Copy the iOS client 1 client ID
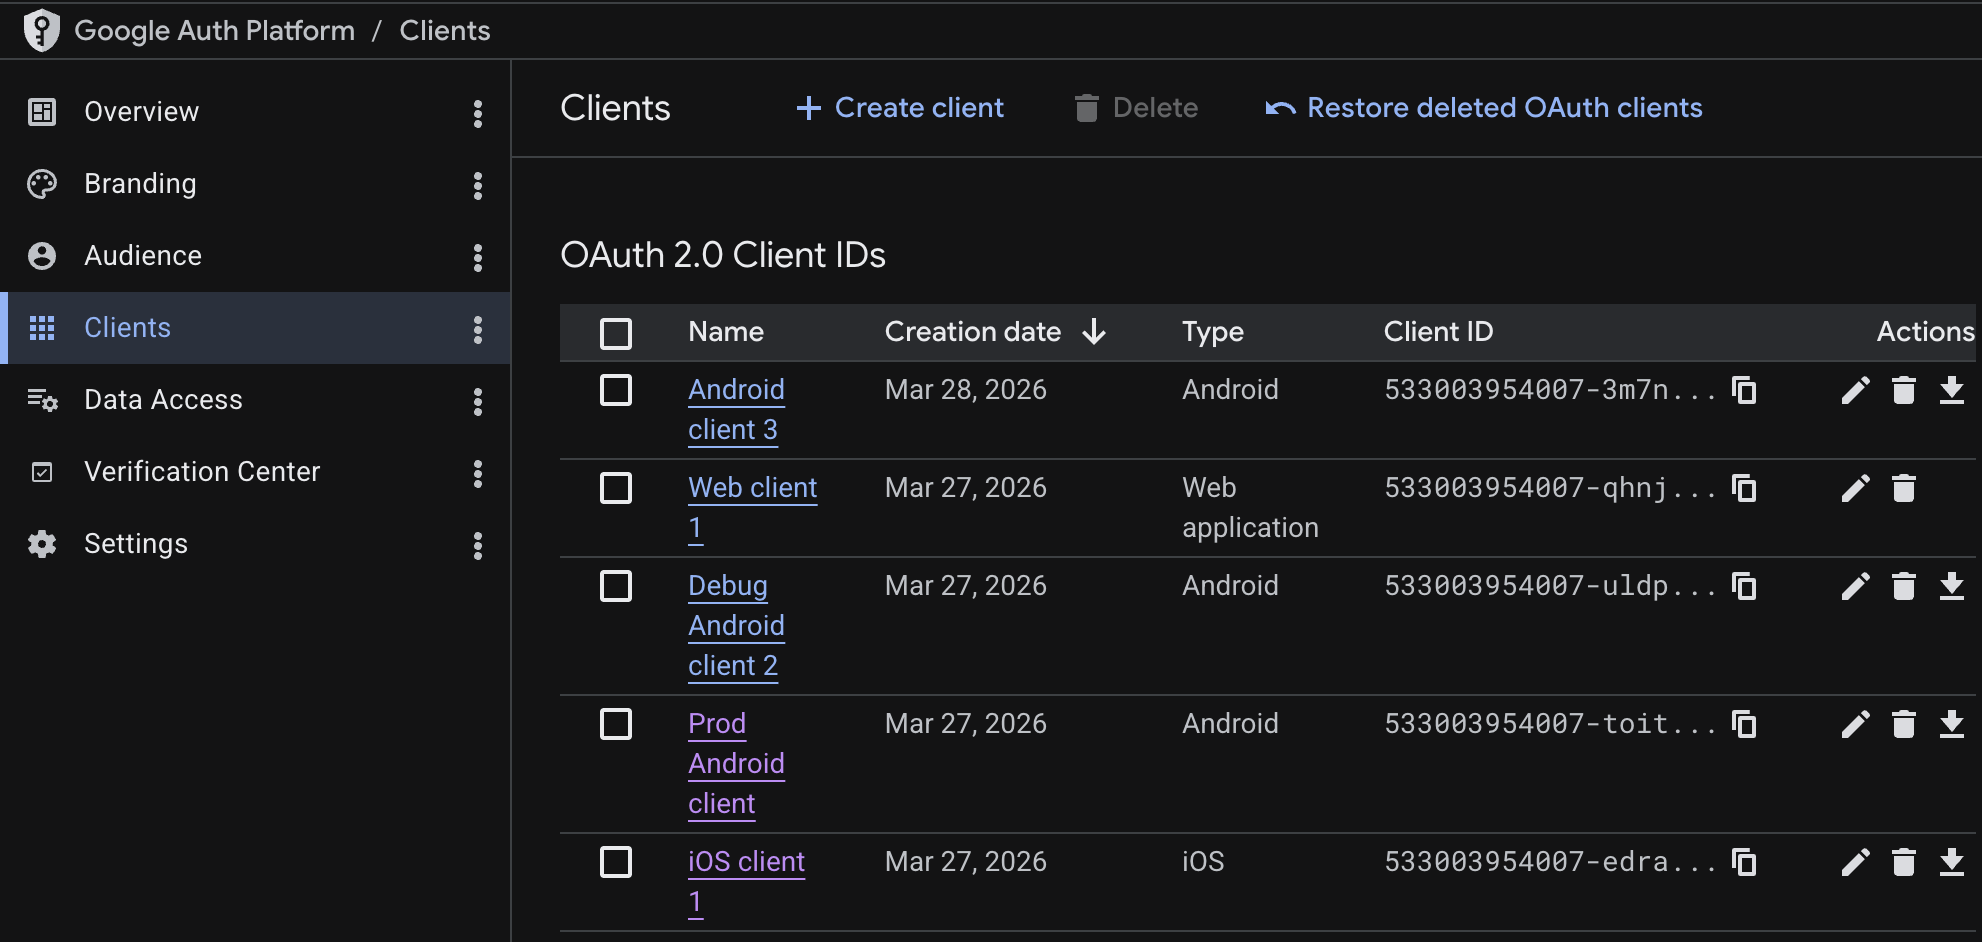 1744,862
